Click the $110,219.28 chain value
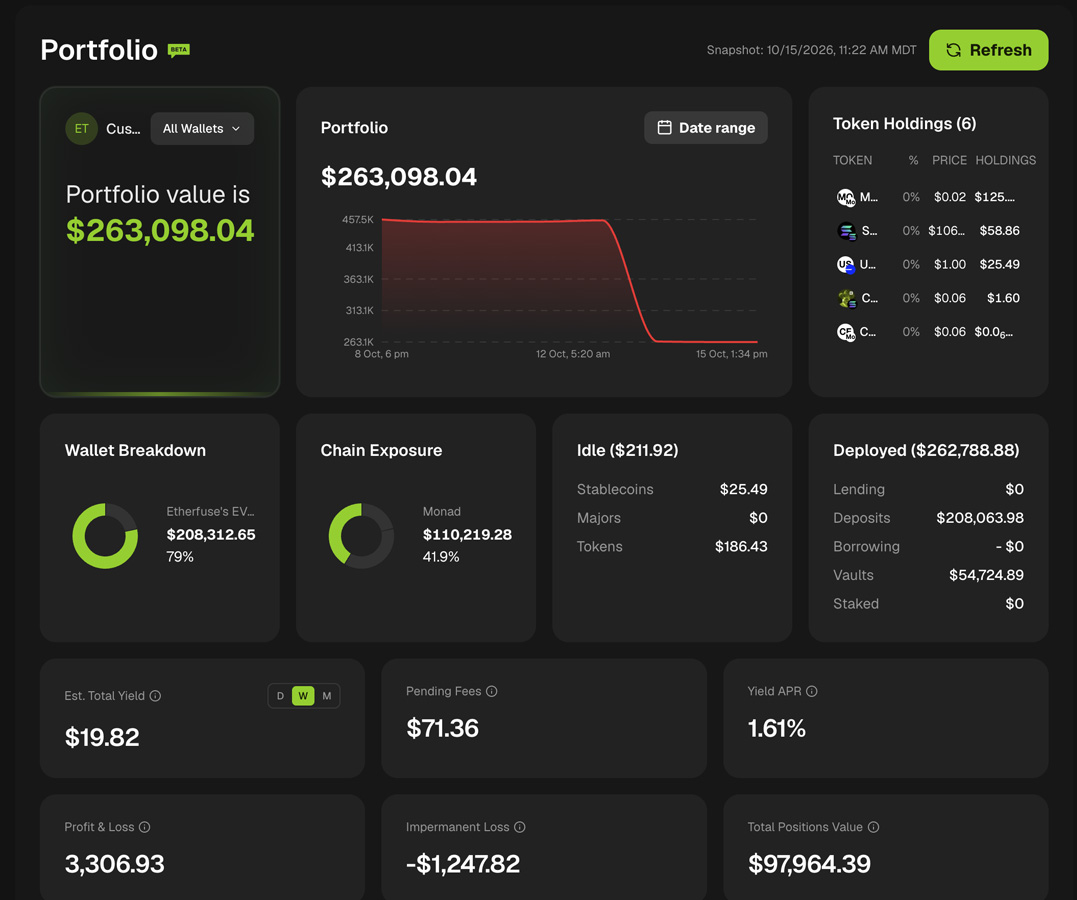Screen dimensions: 1077x900 coord(467,535)
